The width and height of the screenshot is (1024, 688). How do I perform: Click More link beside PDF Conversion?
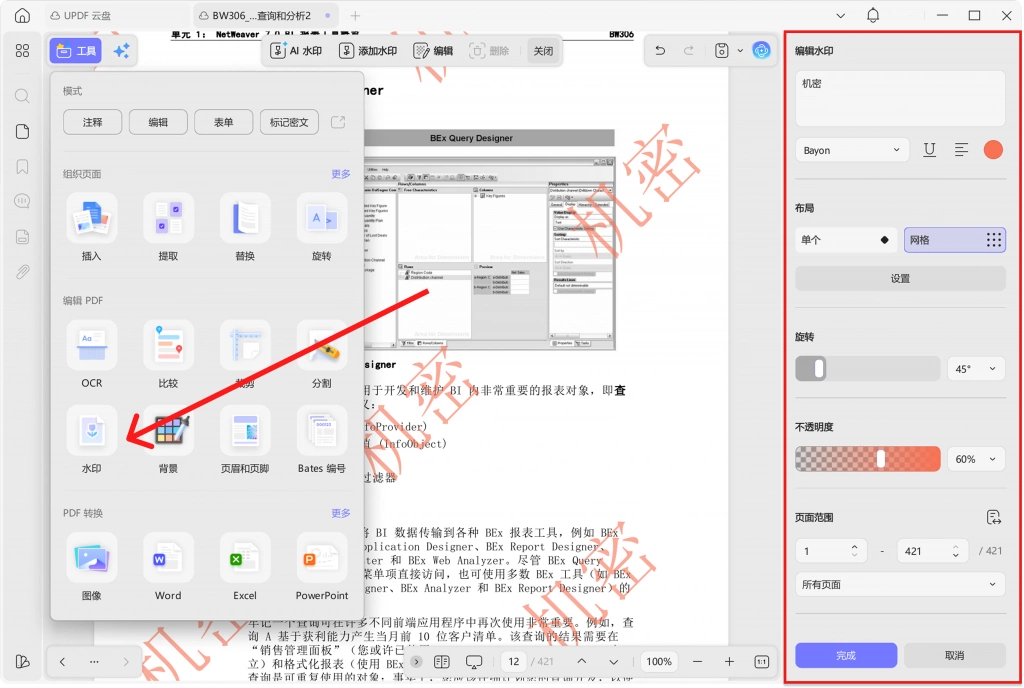[341, 513]
